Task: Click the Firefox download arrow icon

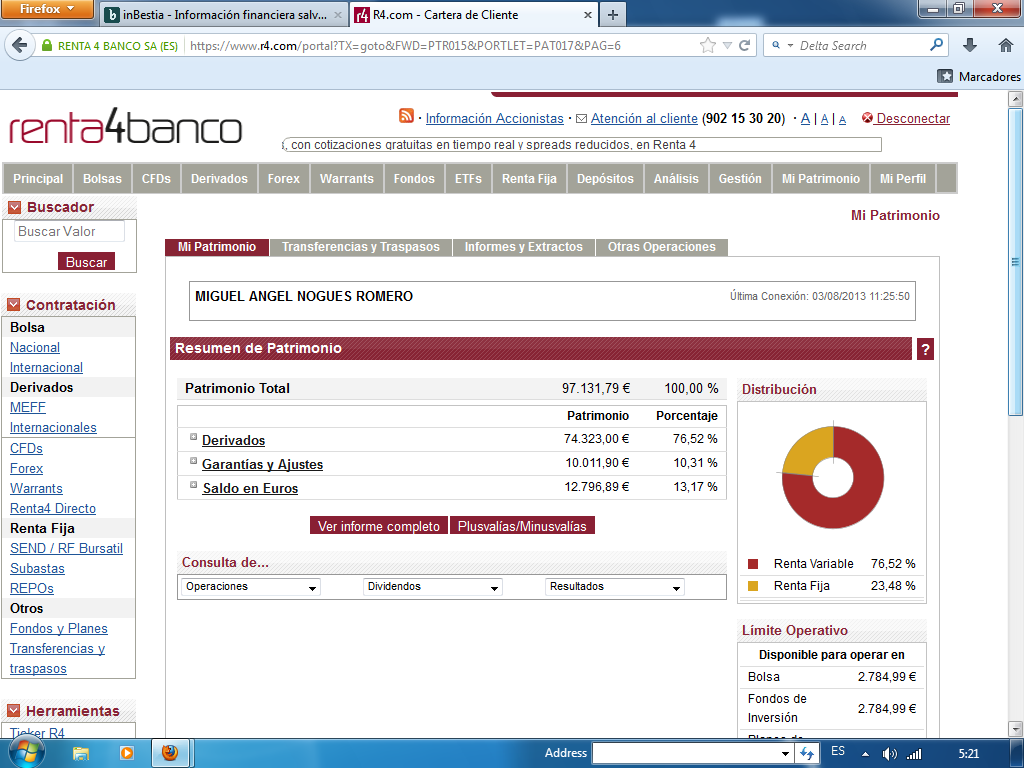Action: point(969,45)
